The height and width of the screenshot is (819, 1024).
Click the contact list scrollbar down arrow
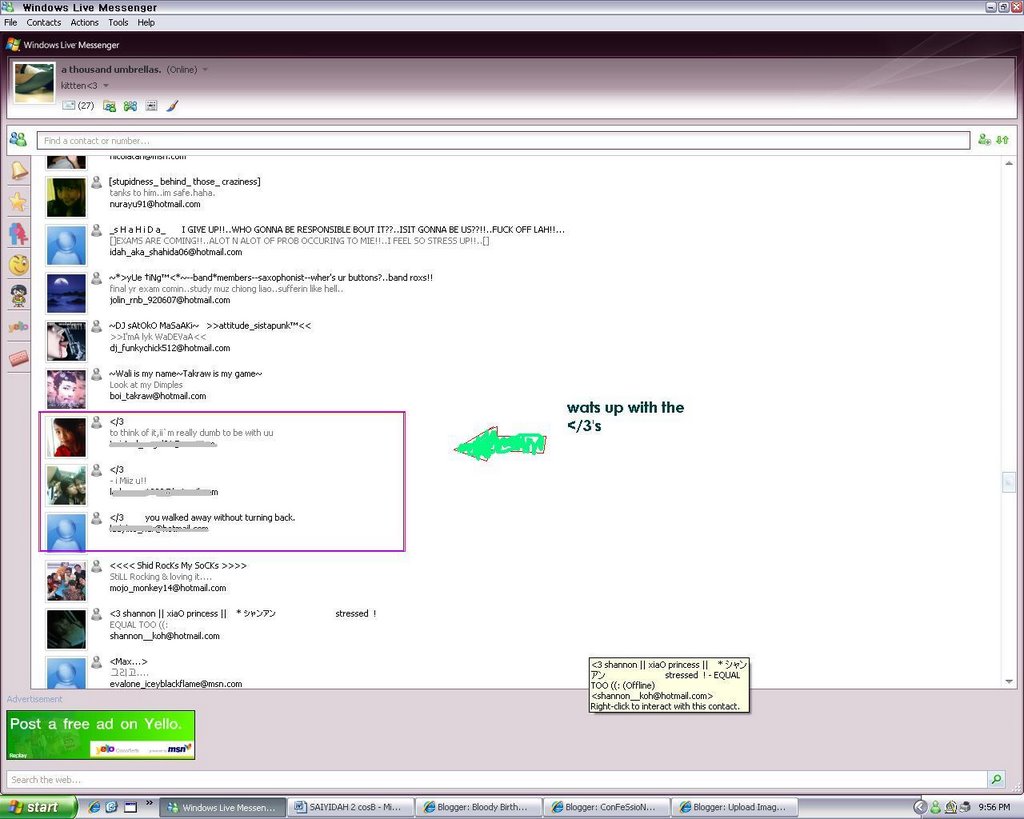(x=1009, y=681)
